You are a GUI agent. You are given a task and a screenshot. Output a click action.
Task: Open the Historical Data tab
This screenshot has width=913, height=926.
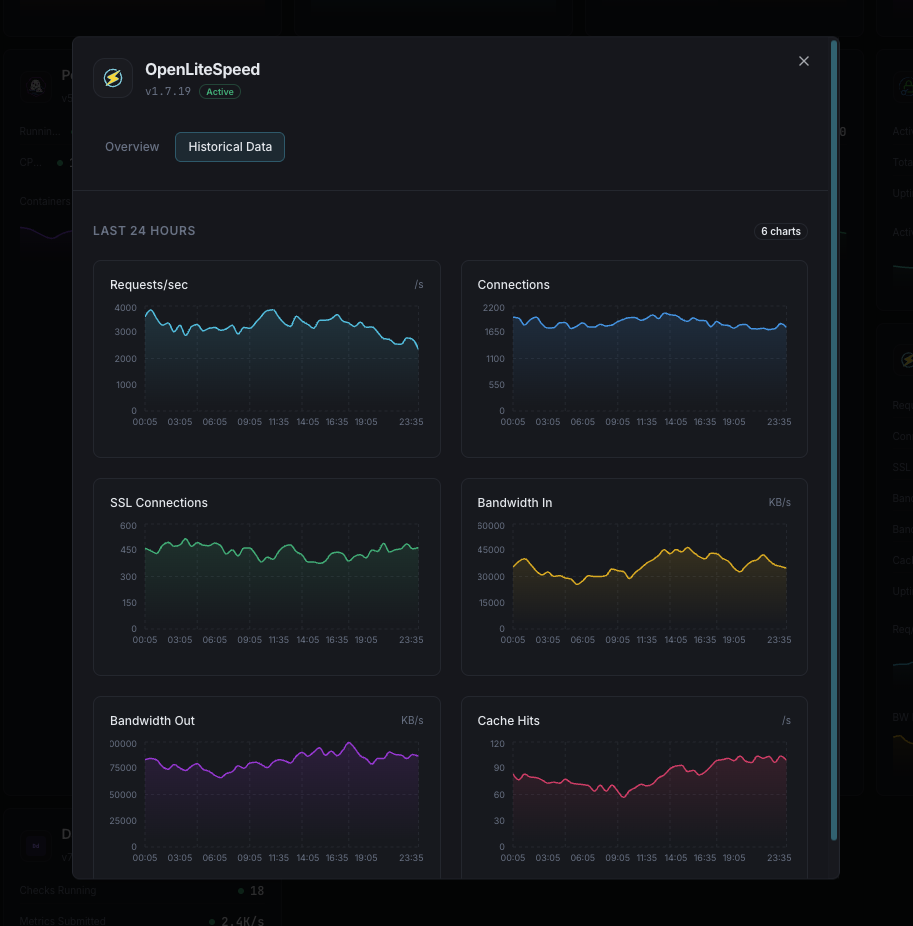229,146
